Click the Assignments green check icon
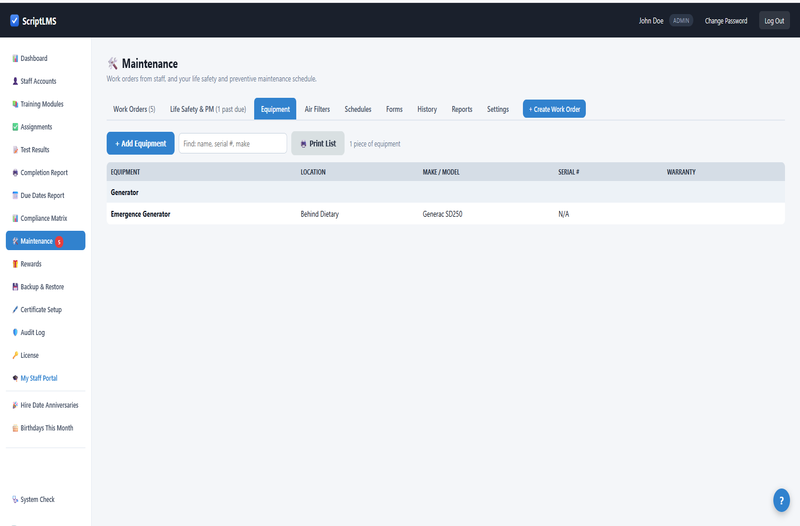This screenshot has width=800, height=526. [15, 127]
